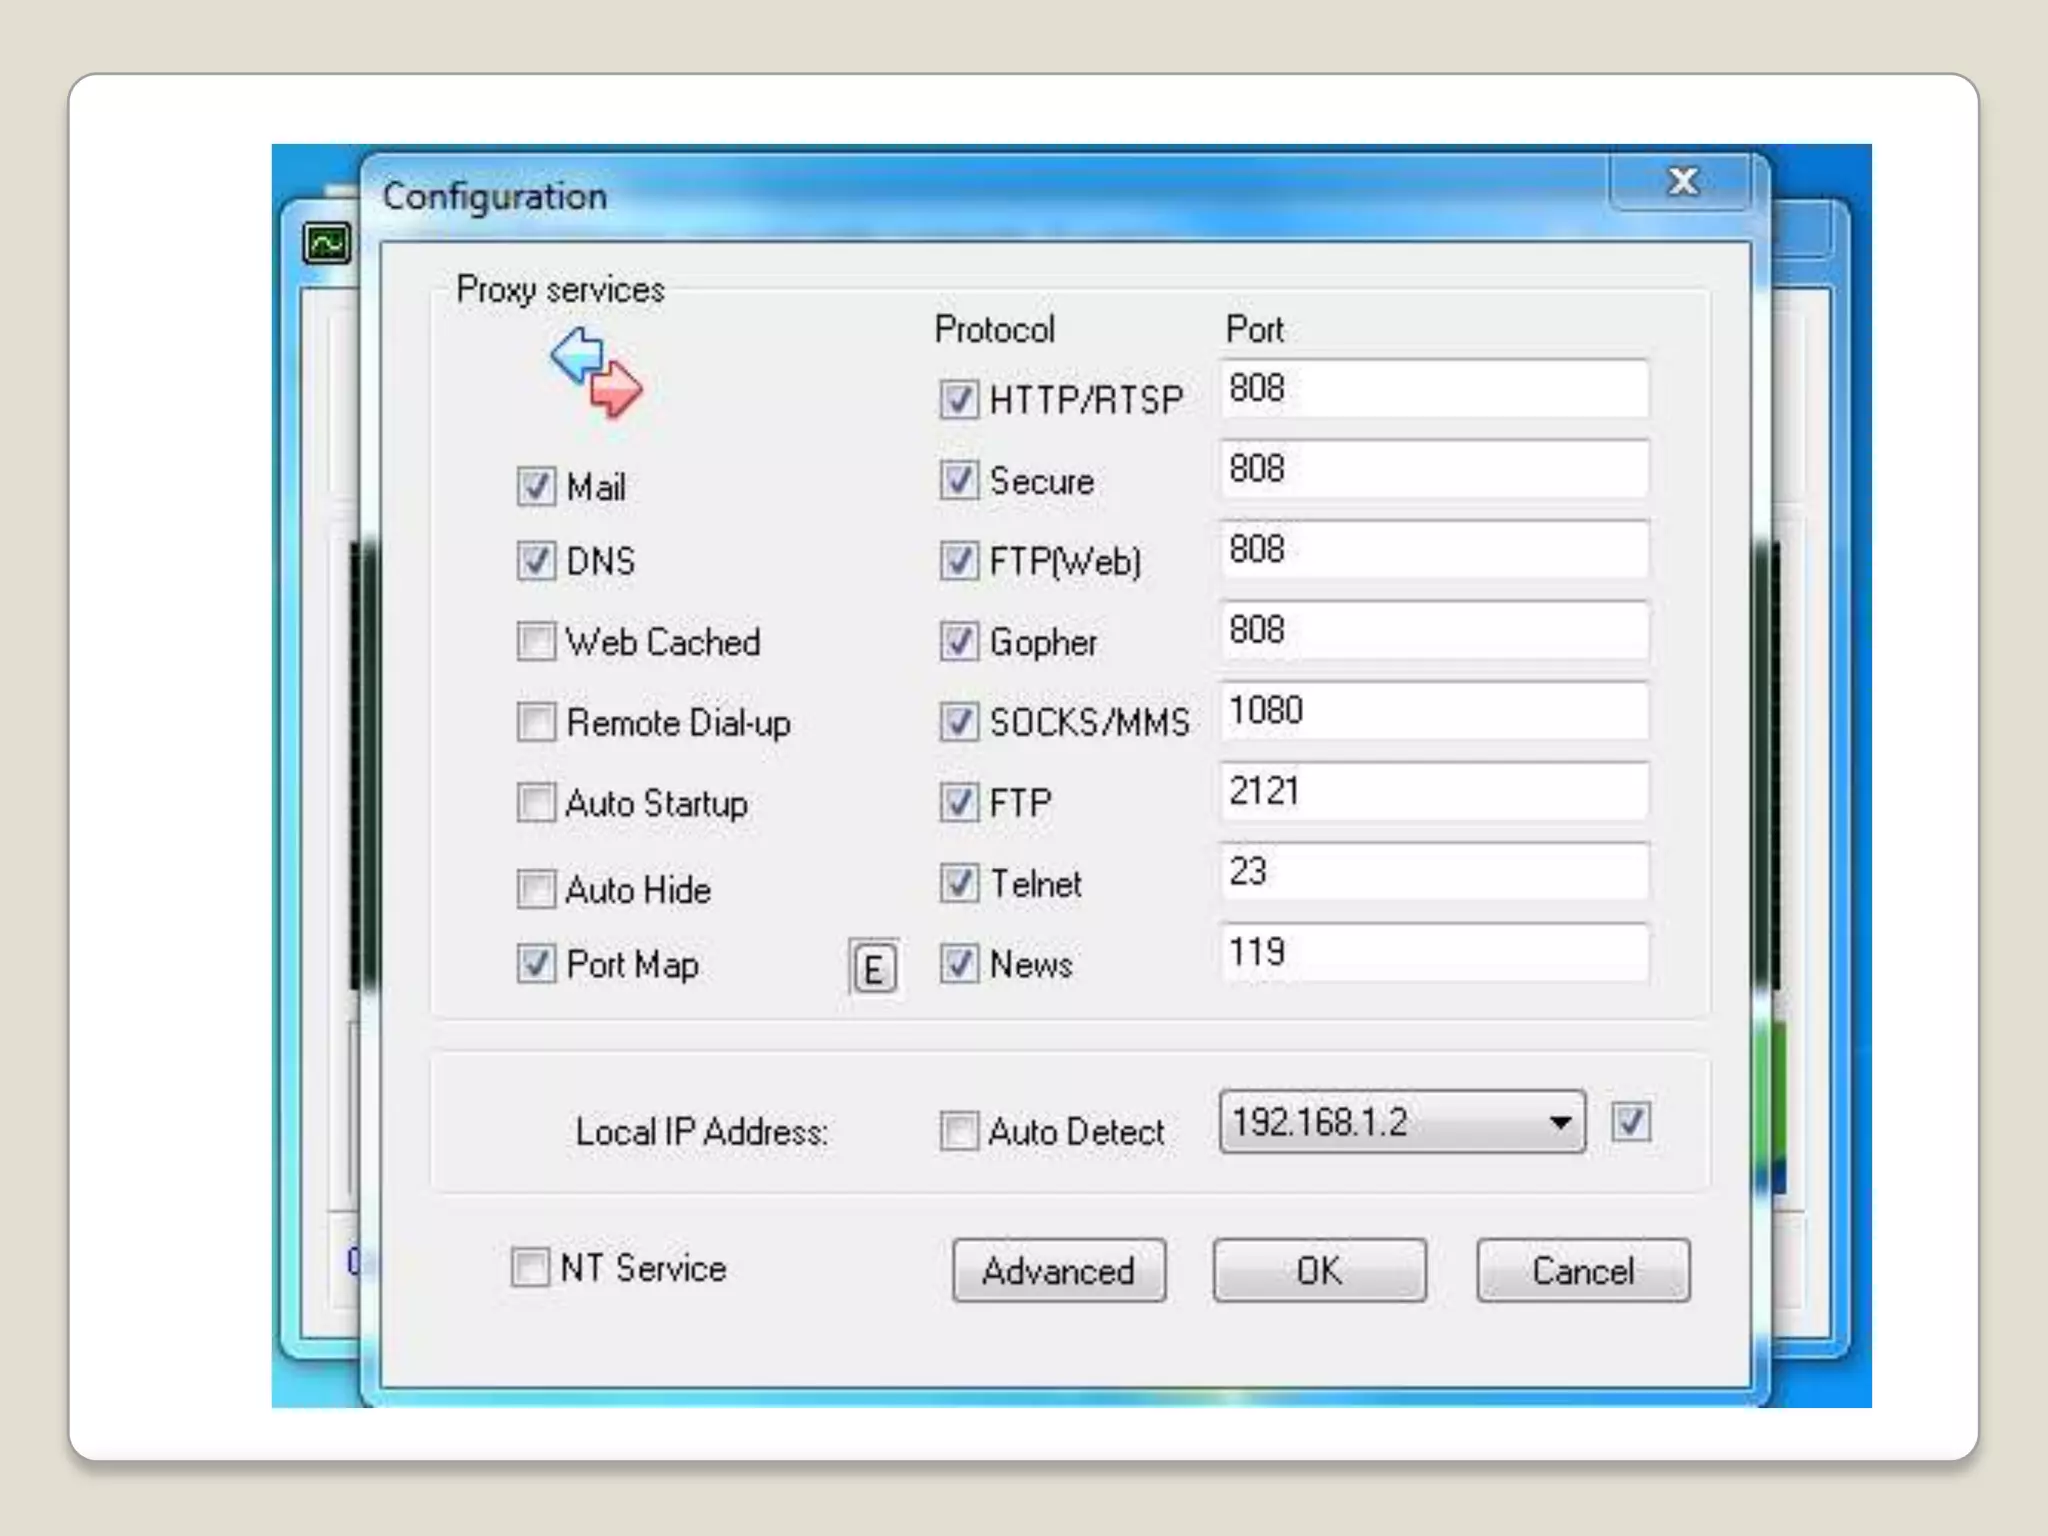This screenshot has width=2048, height=1536.
Task: Click the FTP port 2121 field
Action: [x=1432, y=792]
